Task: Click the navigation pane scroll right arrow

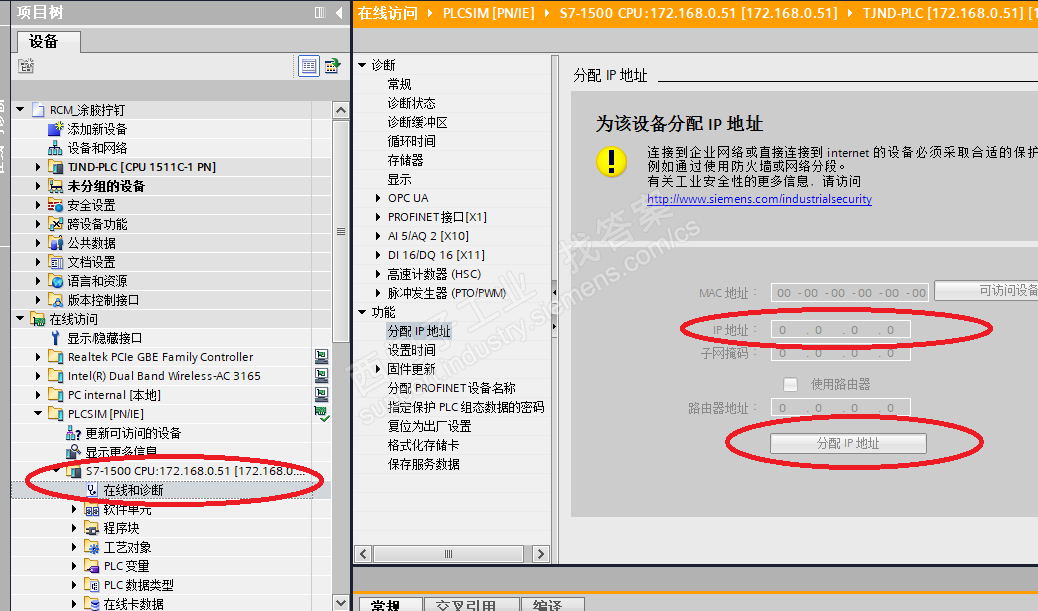Action: point(541,554)
